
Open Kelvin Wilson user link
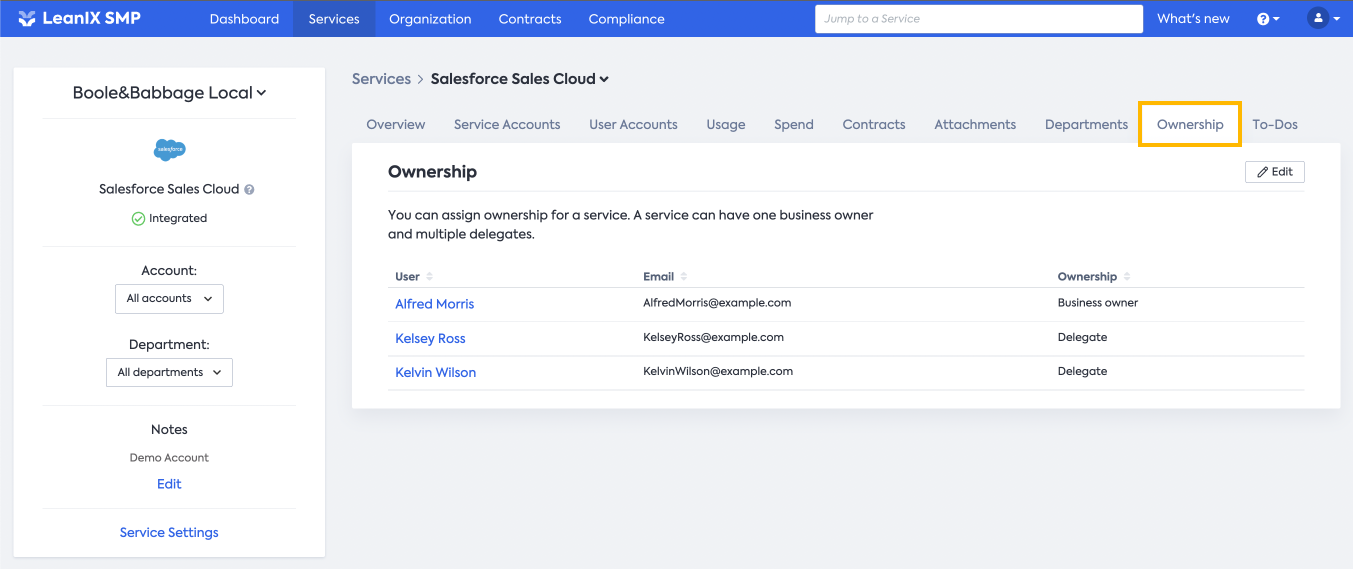tap(435, 372)
